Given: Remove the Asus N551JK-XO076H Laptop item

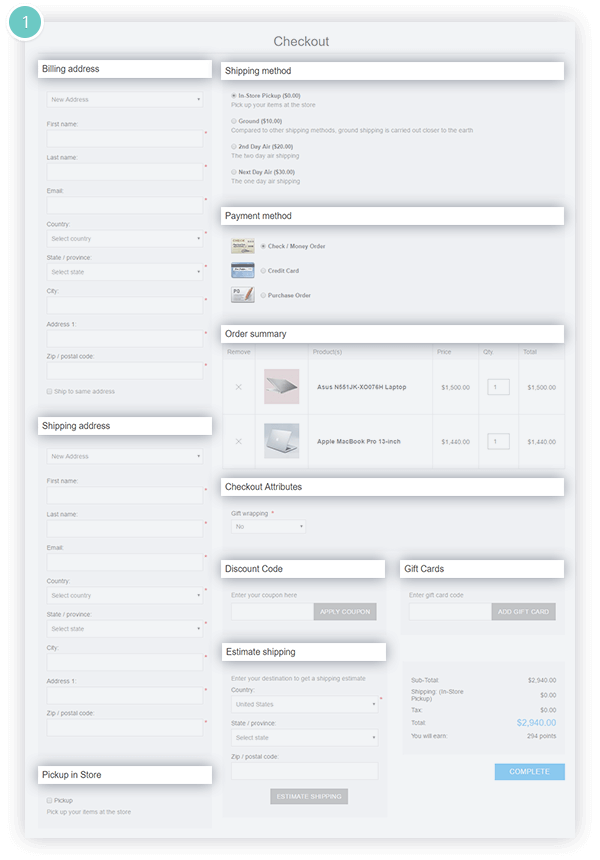Looking at the screenshot, I should 239,387.
